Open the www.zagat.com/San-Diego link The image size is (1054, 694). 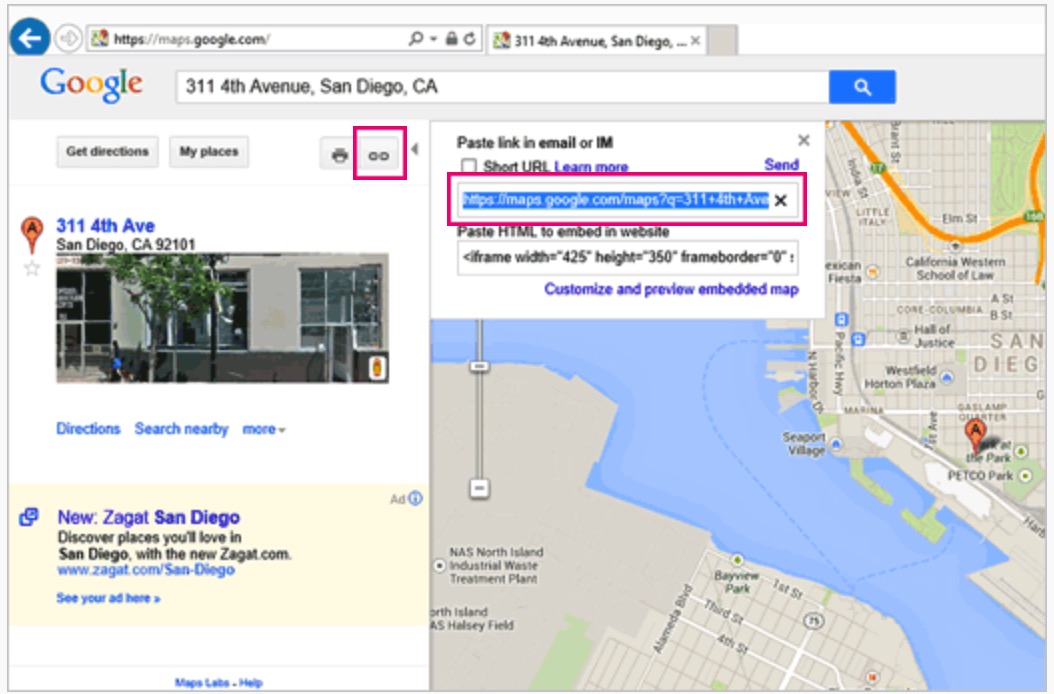pos(146,570)
